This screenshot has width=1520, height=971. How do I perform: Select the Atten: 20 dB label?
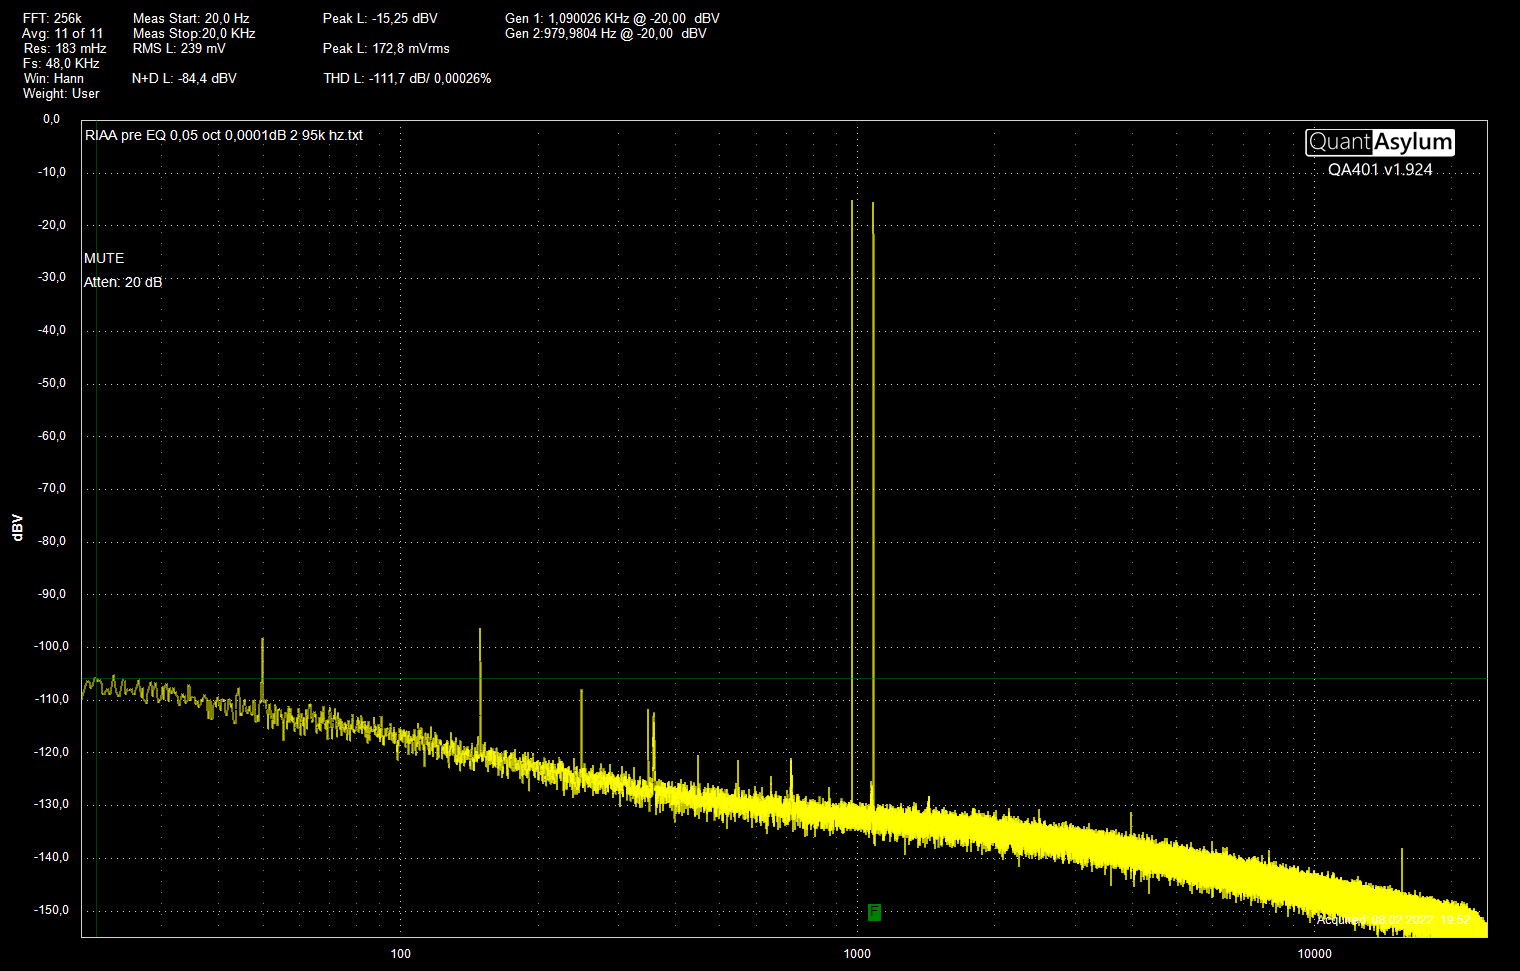coord(123,282)
